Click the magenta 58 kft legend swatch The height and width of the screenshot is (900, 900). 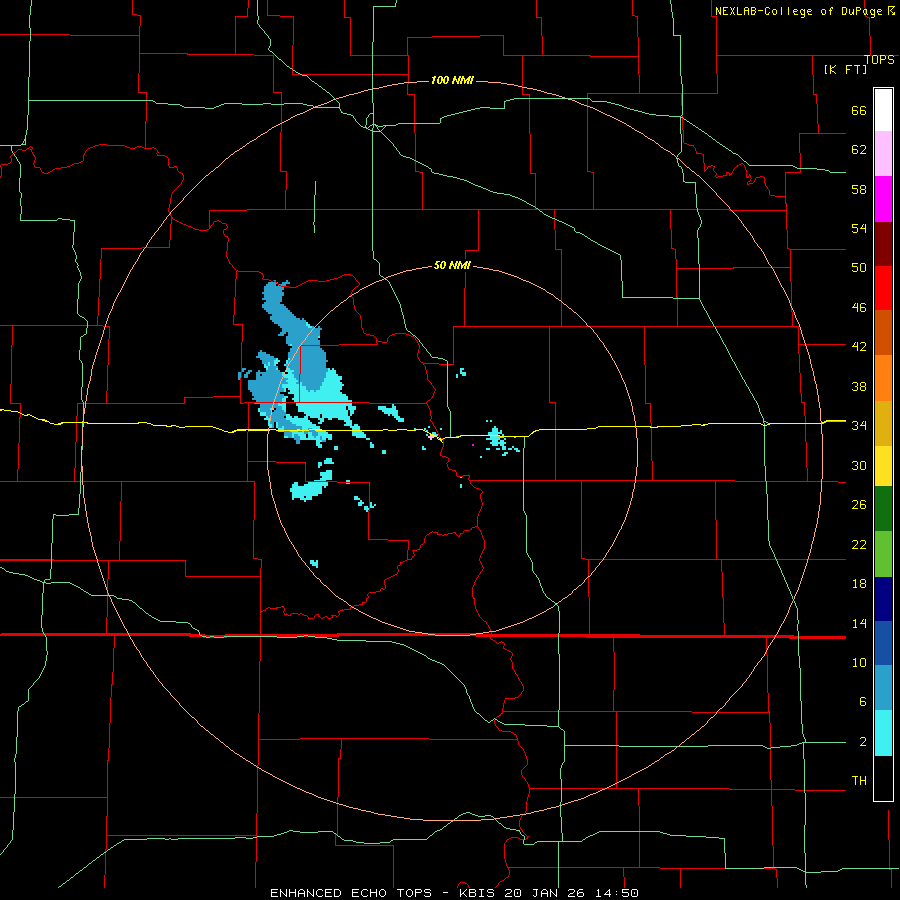click(883, 199)
